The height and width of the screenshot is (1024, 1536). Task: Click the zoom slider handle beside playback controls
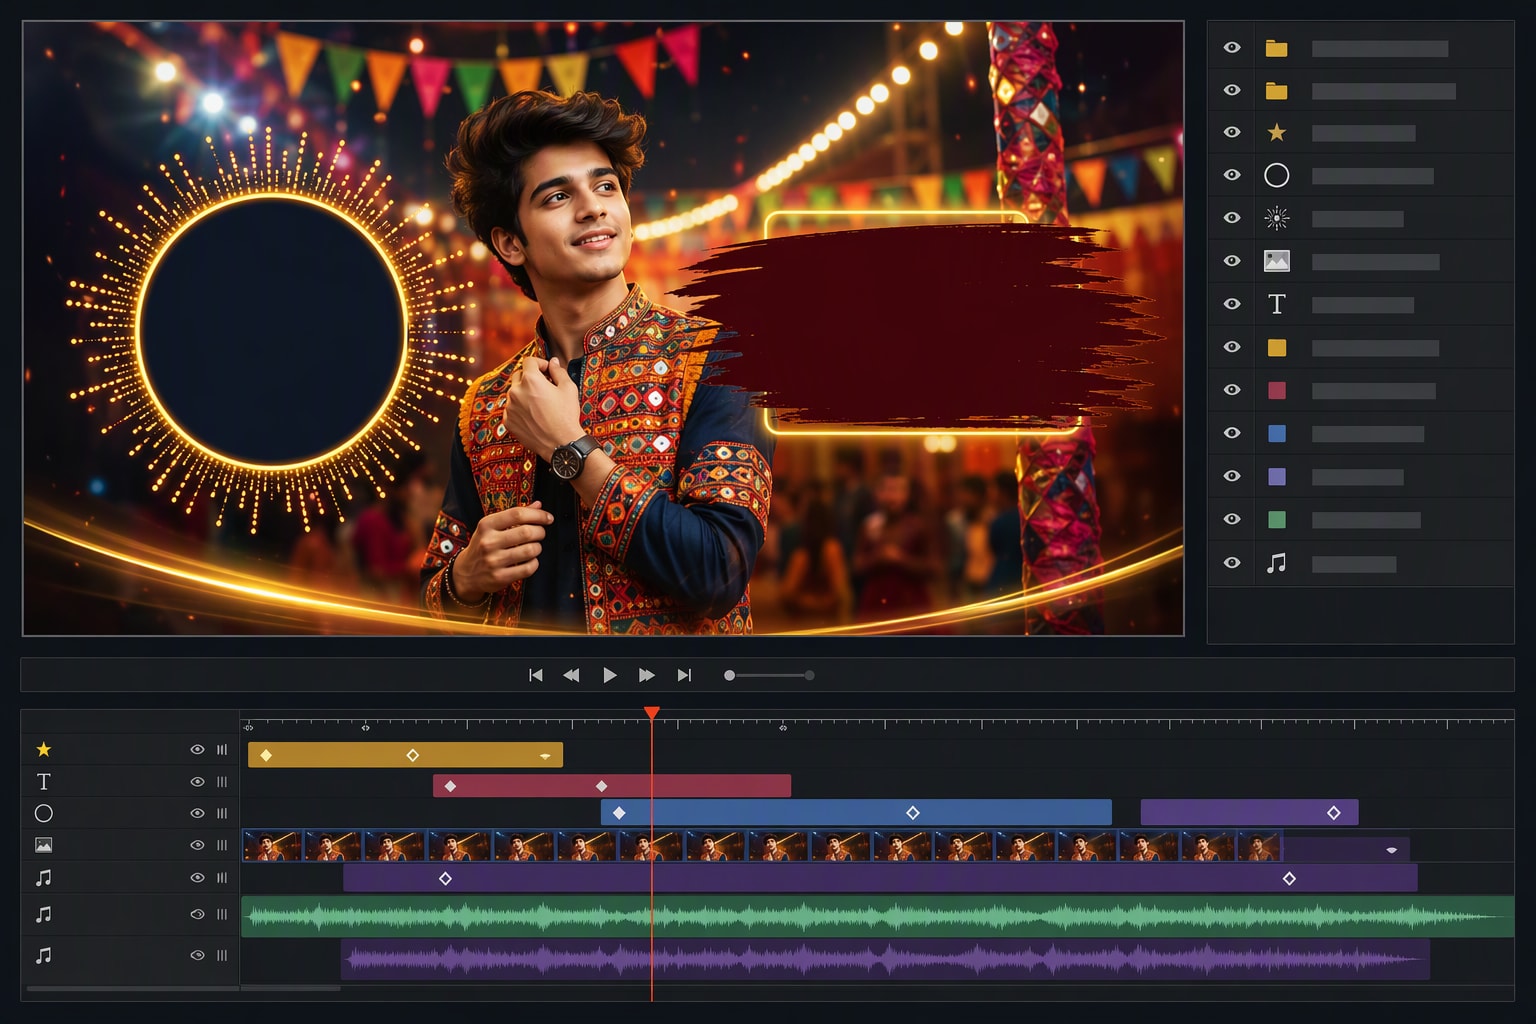pos(730,675)
